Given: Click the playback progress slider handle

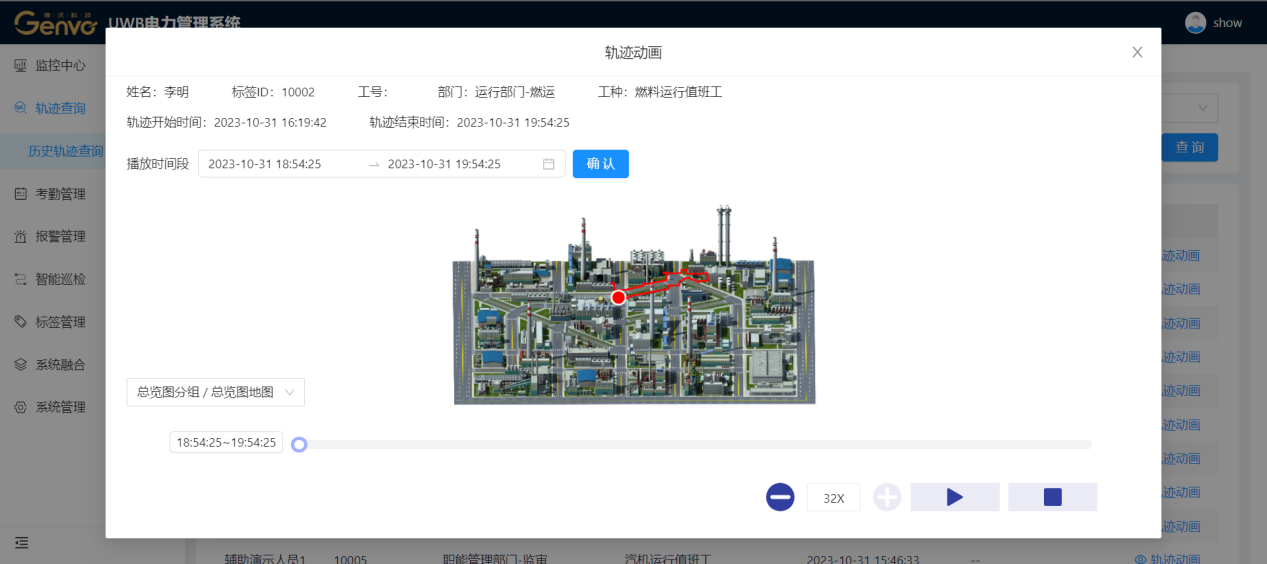Looking at the screenshot, I should (x=298, y=444).
